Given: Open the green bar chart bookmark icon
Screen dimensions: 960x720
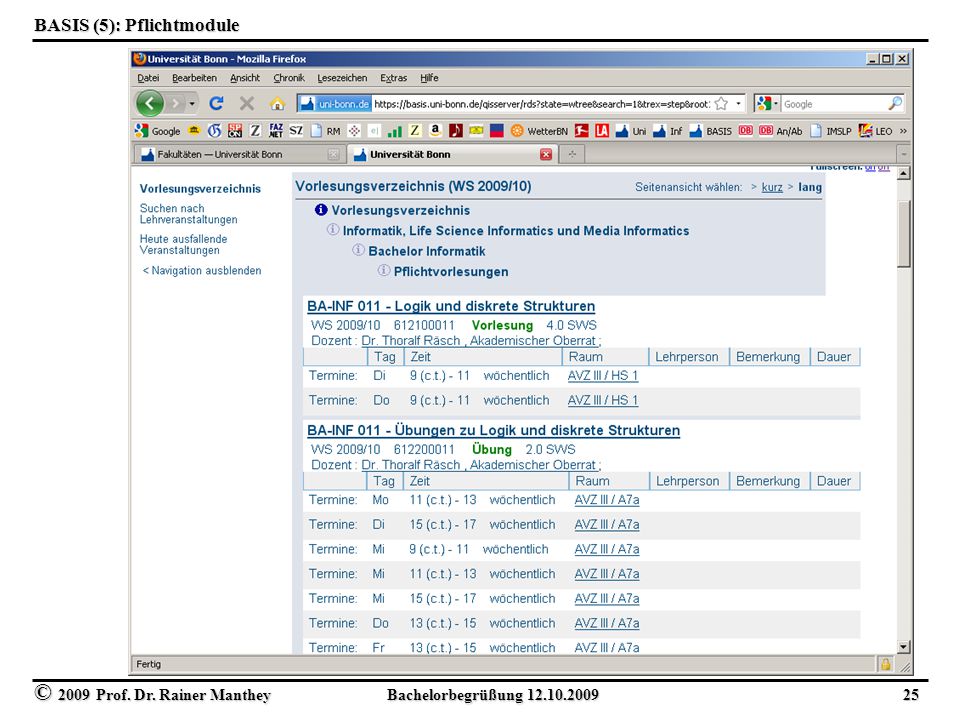Looking at the screenshot, I should (x=395, y=131).
